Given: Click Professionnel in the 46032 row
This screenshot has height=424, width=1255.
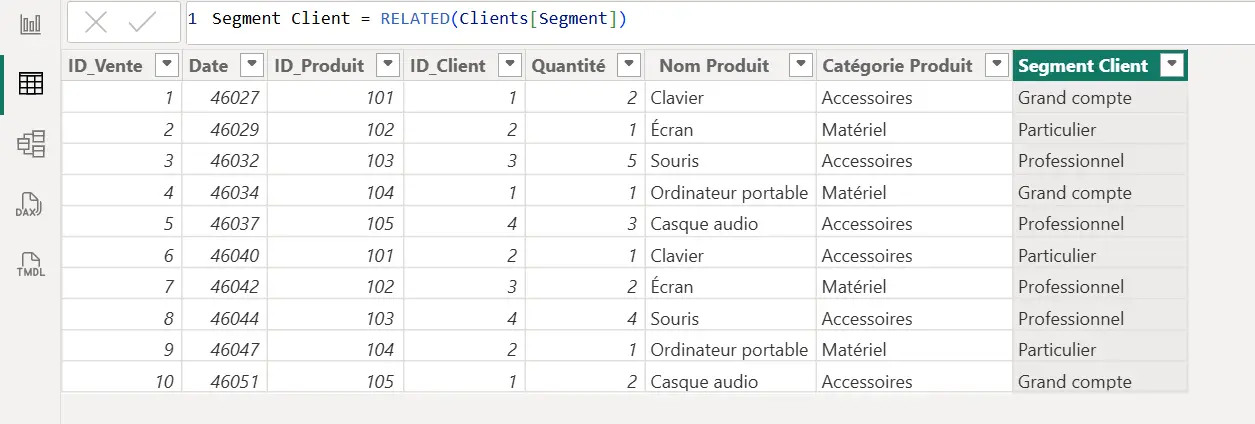Looking at the screenshot, I should pos(1071,161).
